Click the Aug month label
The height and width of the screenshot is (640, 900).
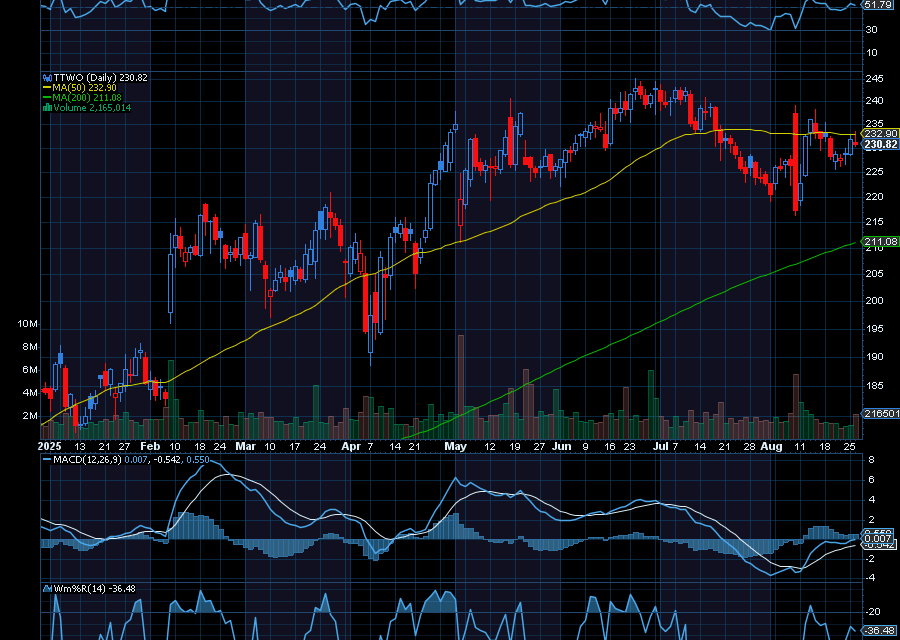tap(771, 447)
